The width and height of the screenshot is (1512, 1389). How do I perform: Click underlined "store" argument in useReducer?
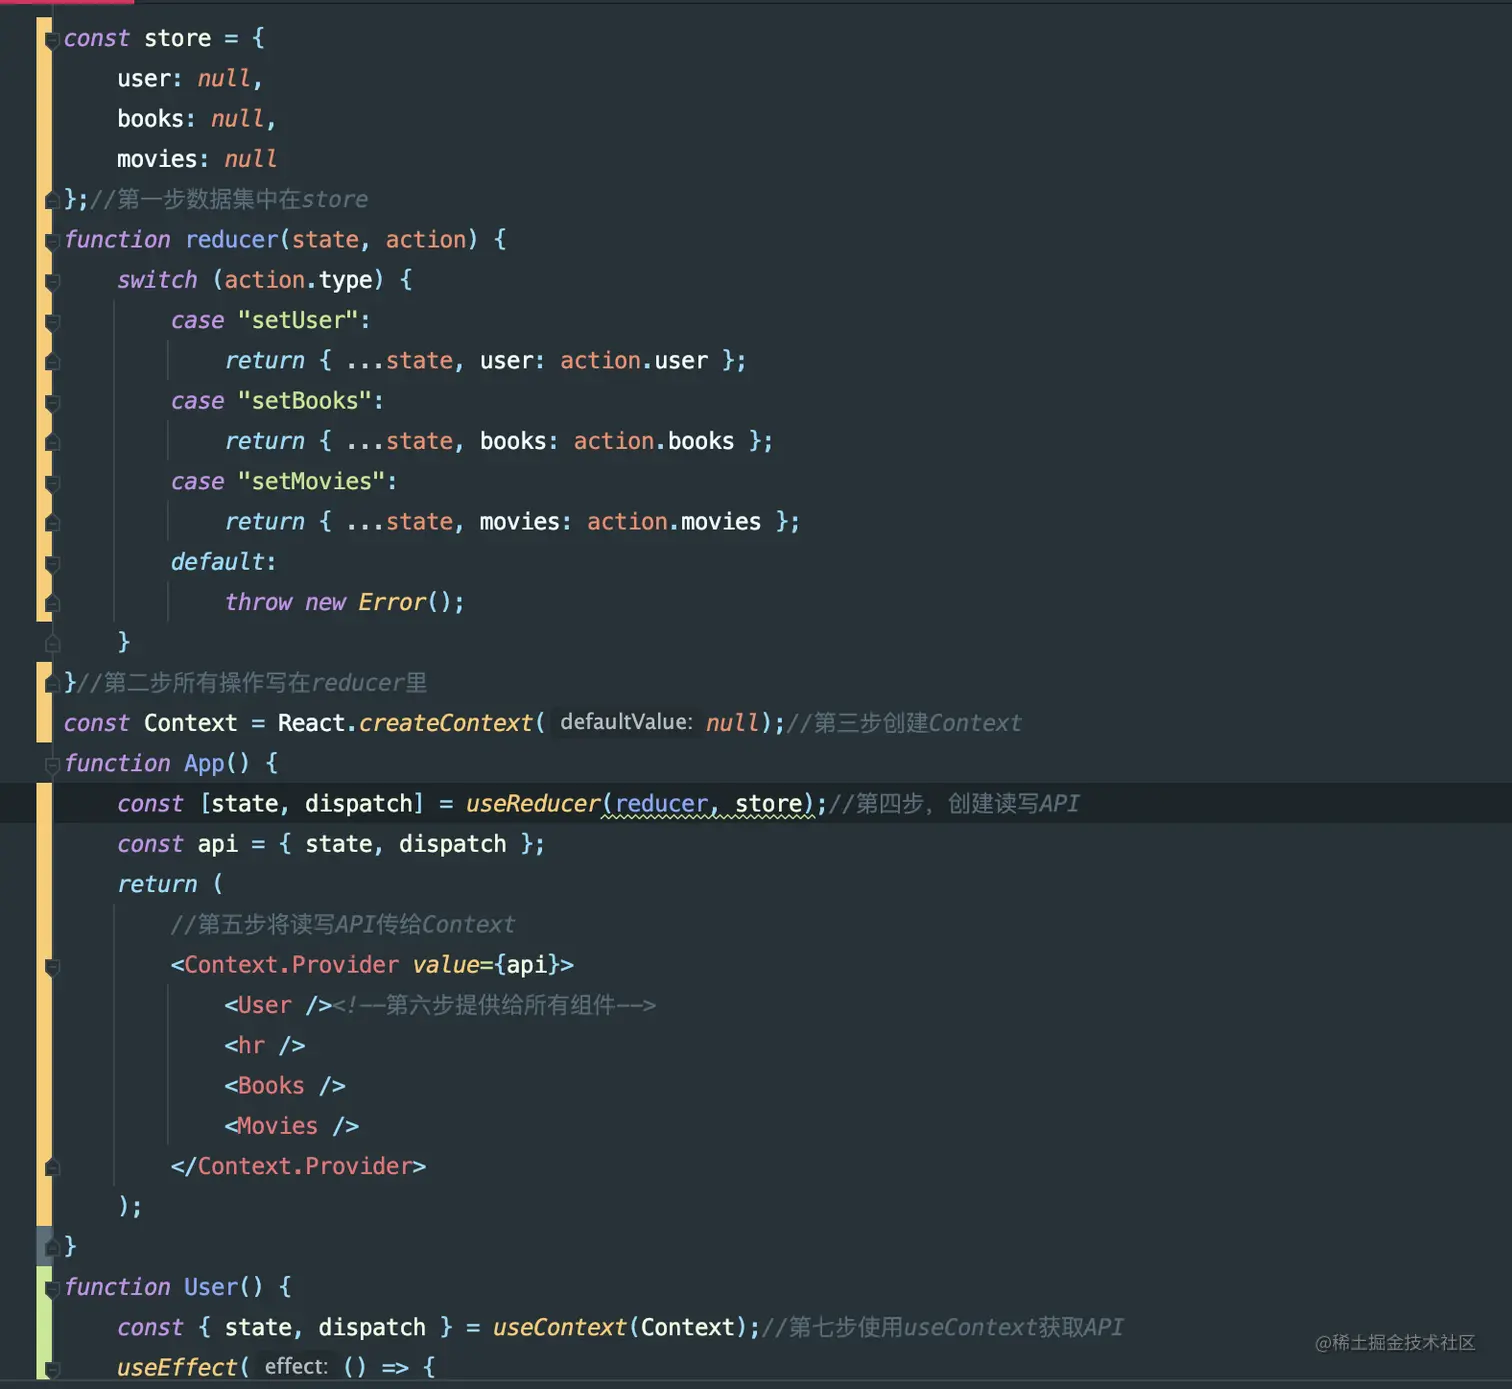click(x=768, y=803)
